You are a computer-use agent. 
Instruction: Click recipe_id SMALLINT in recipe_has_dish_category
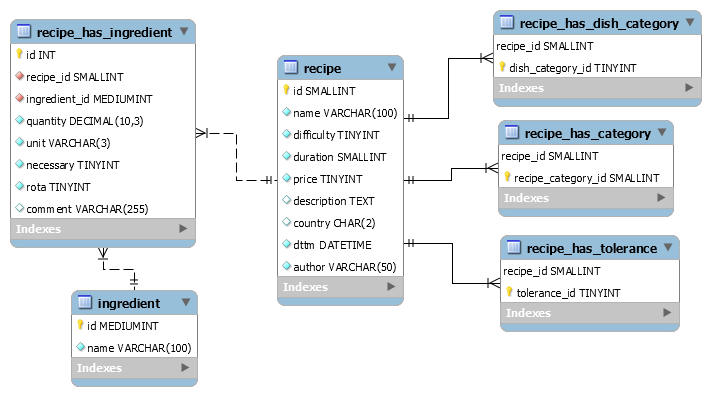(545, 46)
